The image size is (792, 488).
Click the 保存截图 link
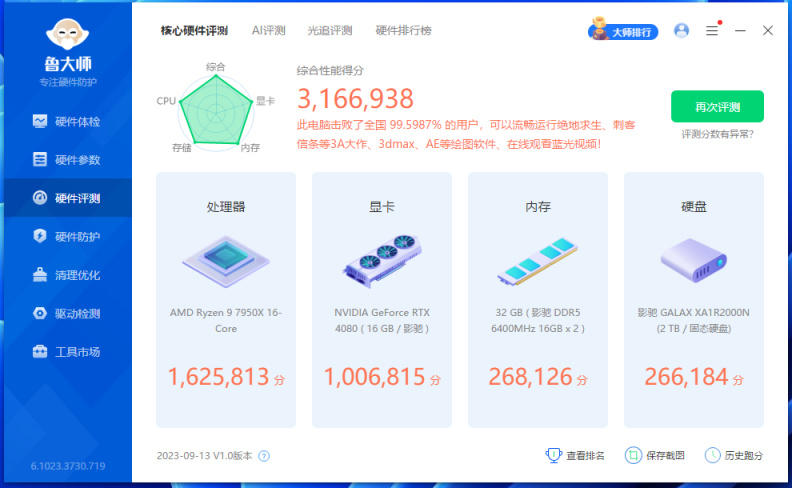pyautogui.click(x=665, y=456)
